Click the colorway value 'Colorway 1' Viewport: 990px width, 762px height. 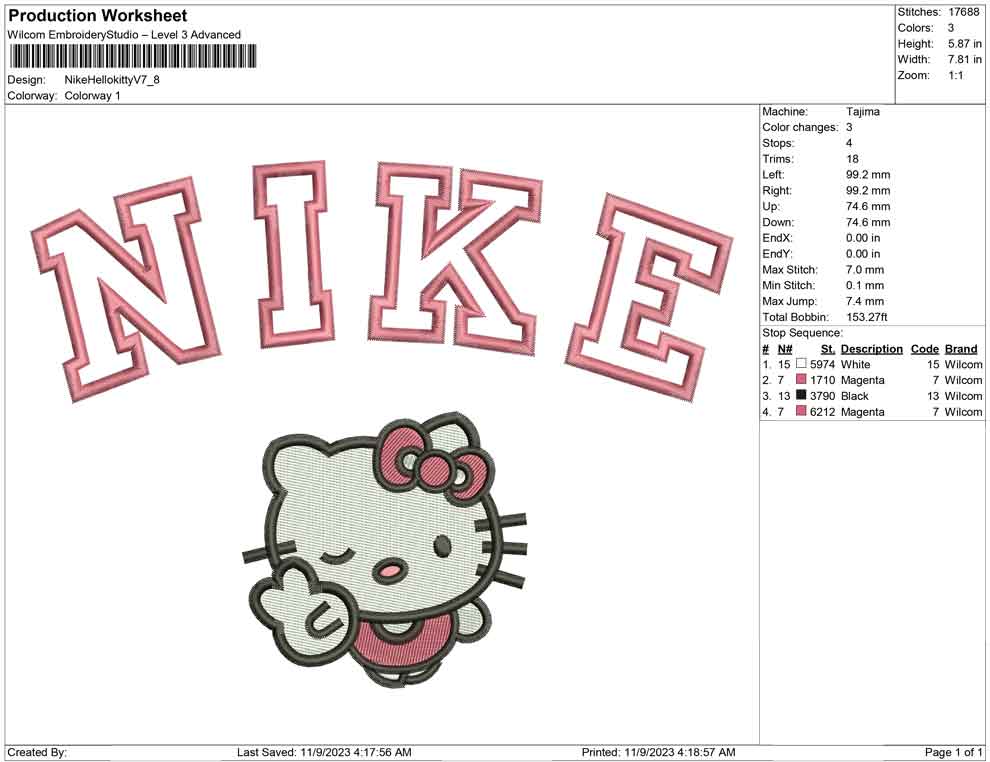tap(93, 95)
